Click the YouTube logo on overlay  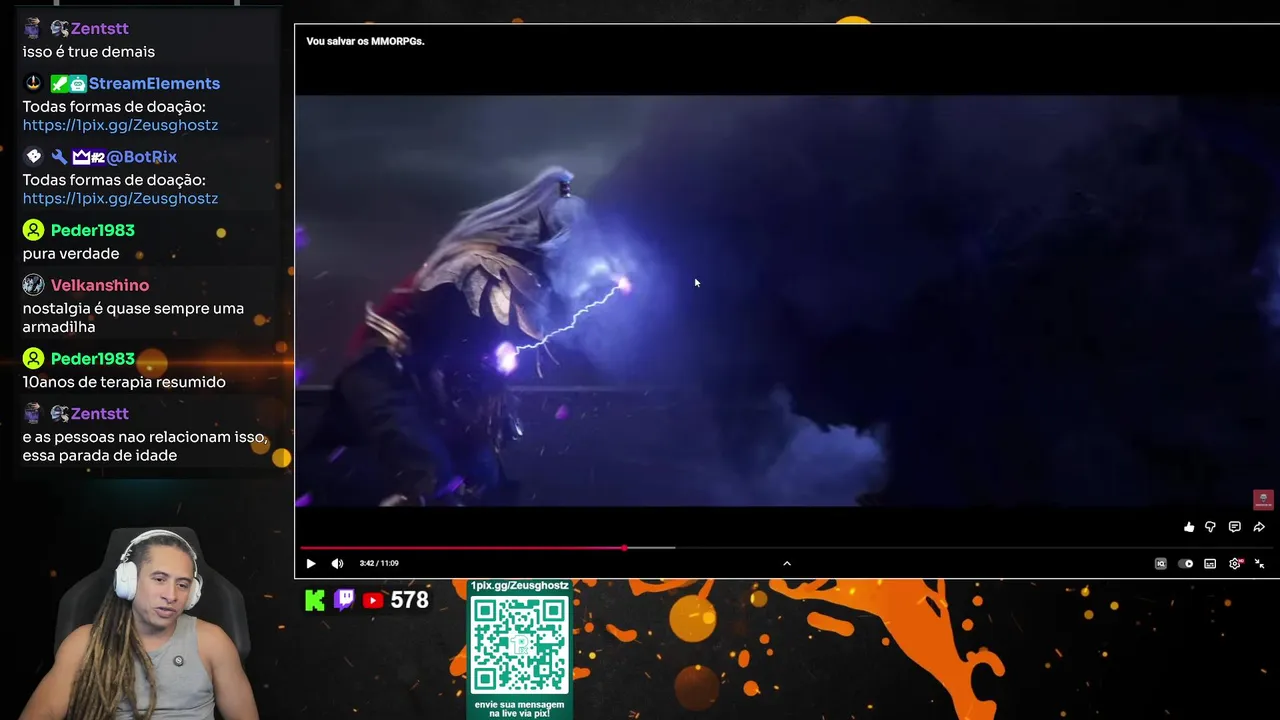pos(373,600)
